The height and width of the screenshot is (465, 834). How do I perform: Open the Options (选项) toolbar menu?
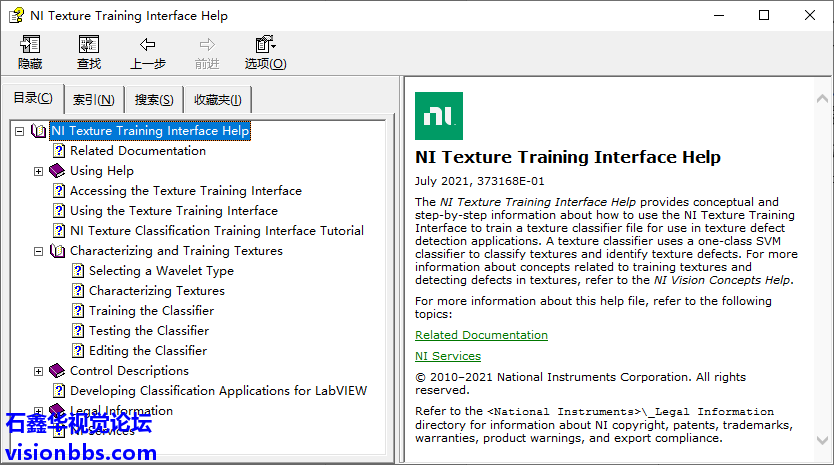pyautogui.click(x=264, y=45)
